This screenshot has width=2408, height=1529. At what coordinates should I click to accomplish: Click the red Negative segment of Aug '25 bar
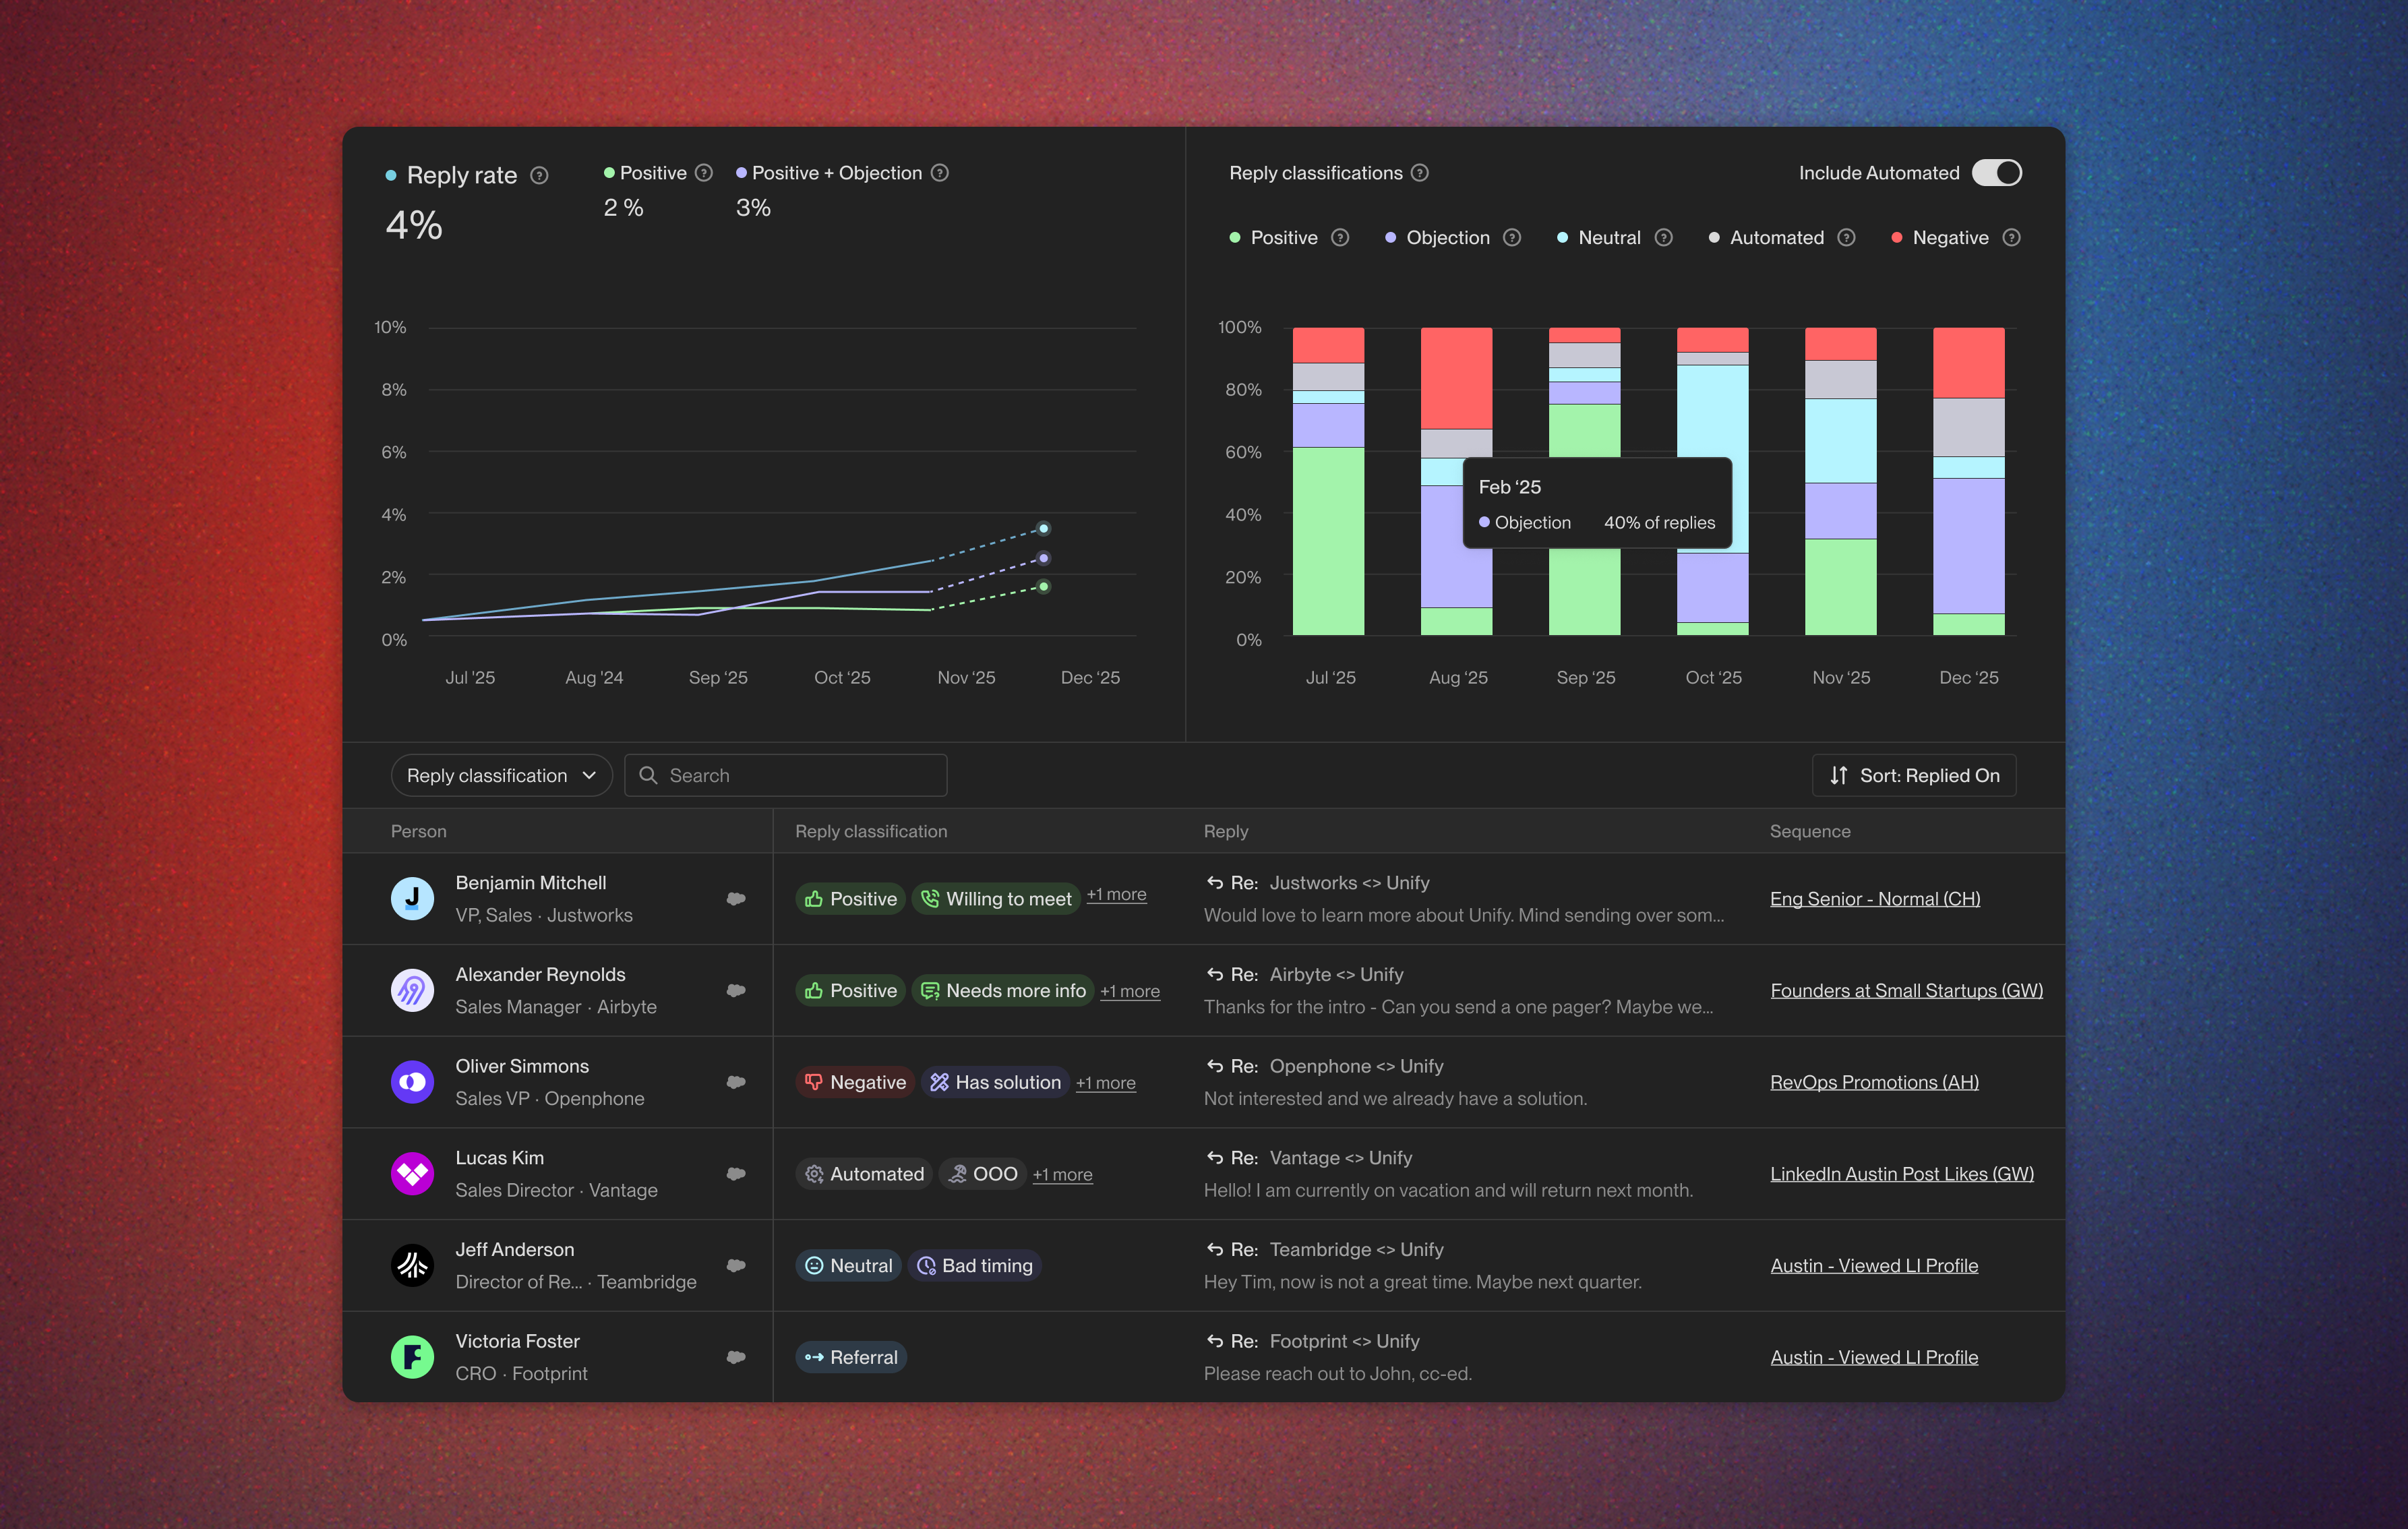[x=1456, y=378]
